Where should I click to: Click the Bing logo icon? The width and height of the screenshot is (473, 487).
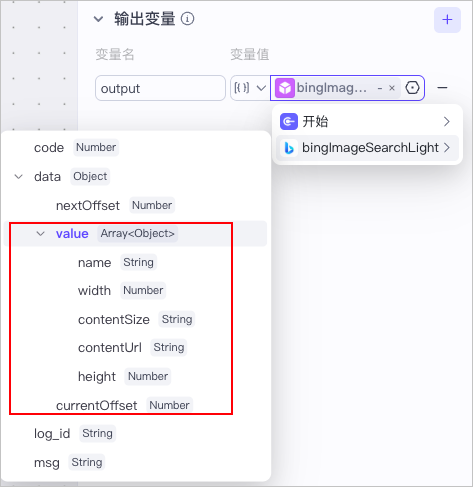tap(289, 148)
